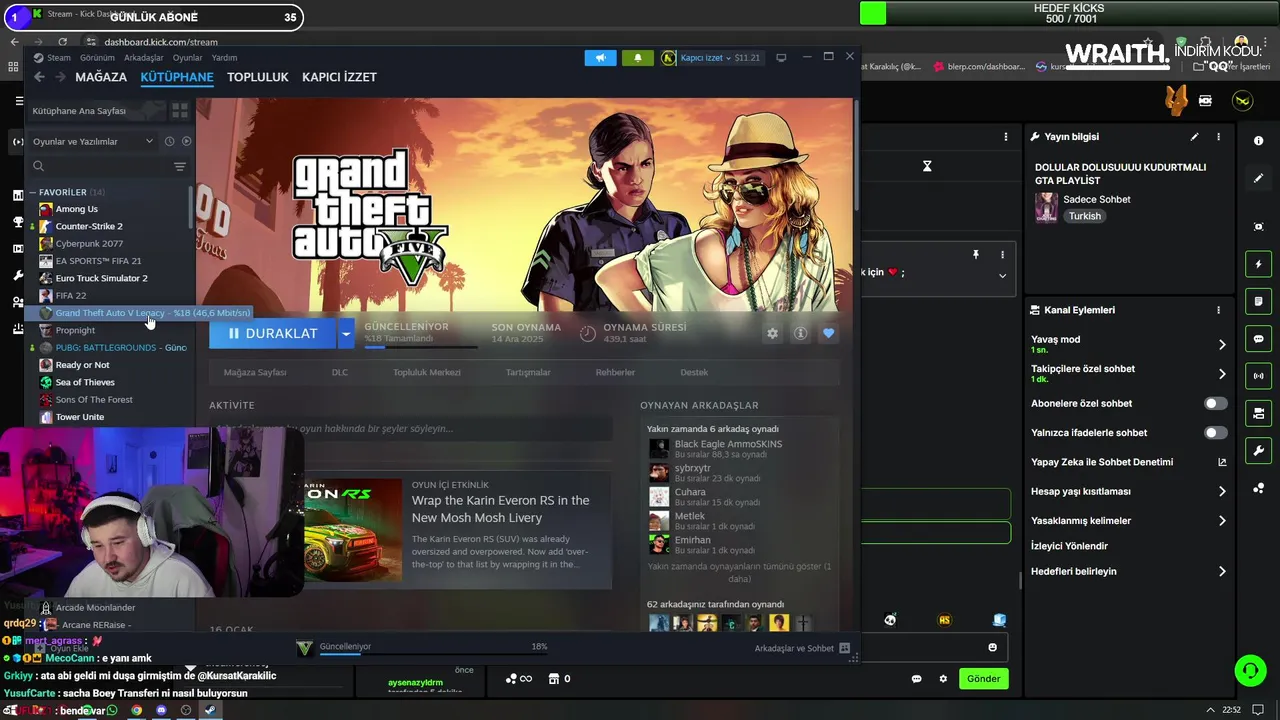The width and height of the screenshot is (1280, 720).
Task: Select Cyberpunk 2077 in library
Action: tap(89, 244)
